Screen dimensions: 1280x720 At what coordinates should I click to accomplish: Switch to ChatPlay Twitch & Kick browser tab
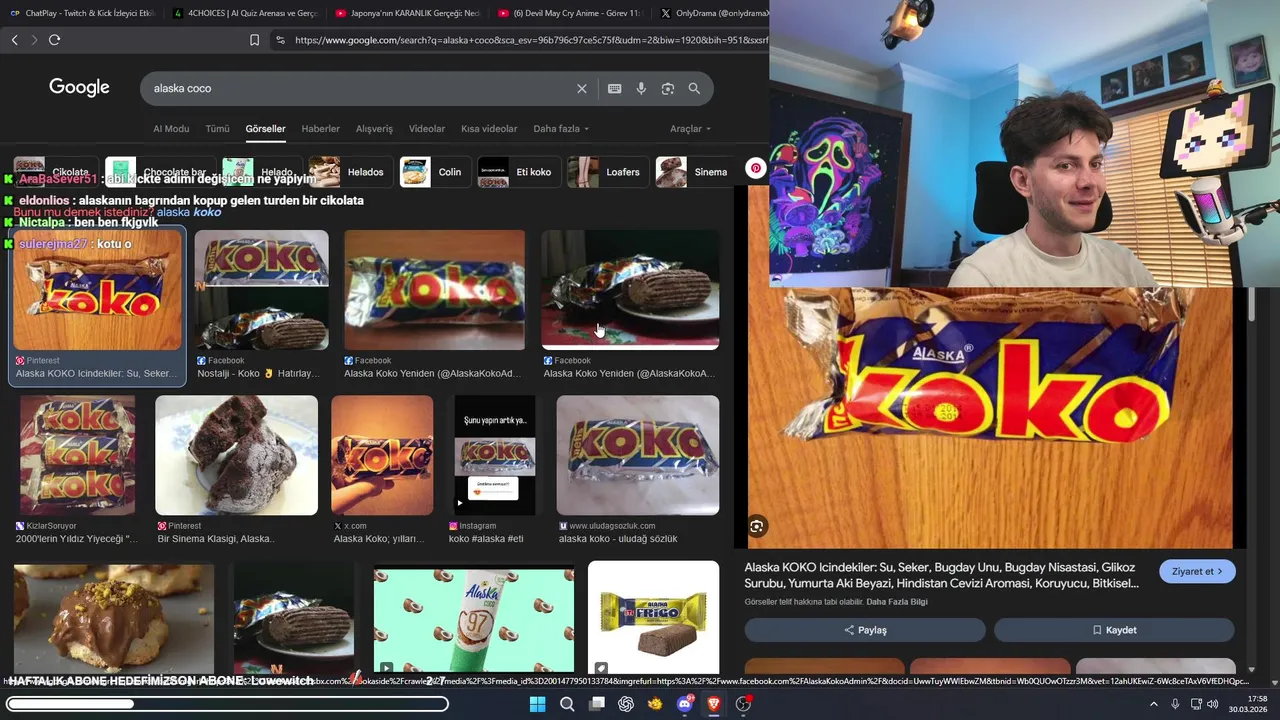(x=80, y=13)
